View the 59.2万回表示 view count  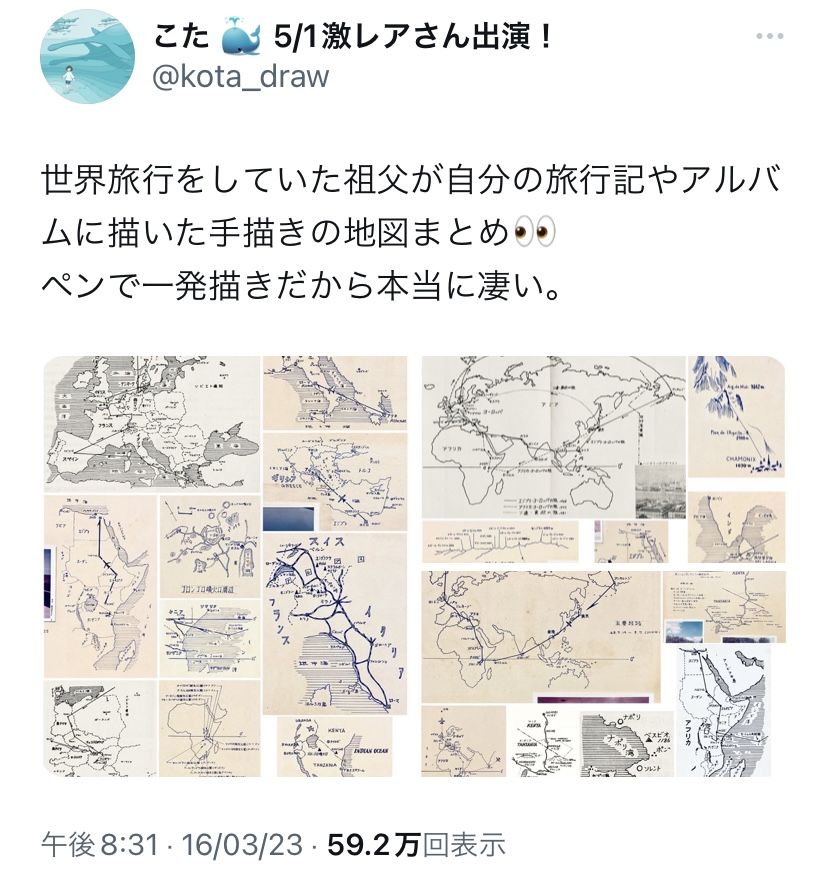[416, 844]
